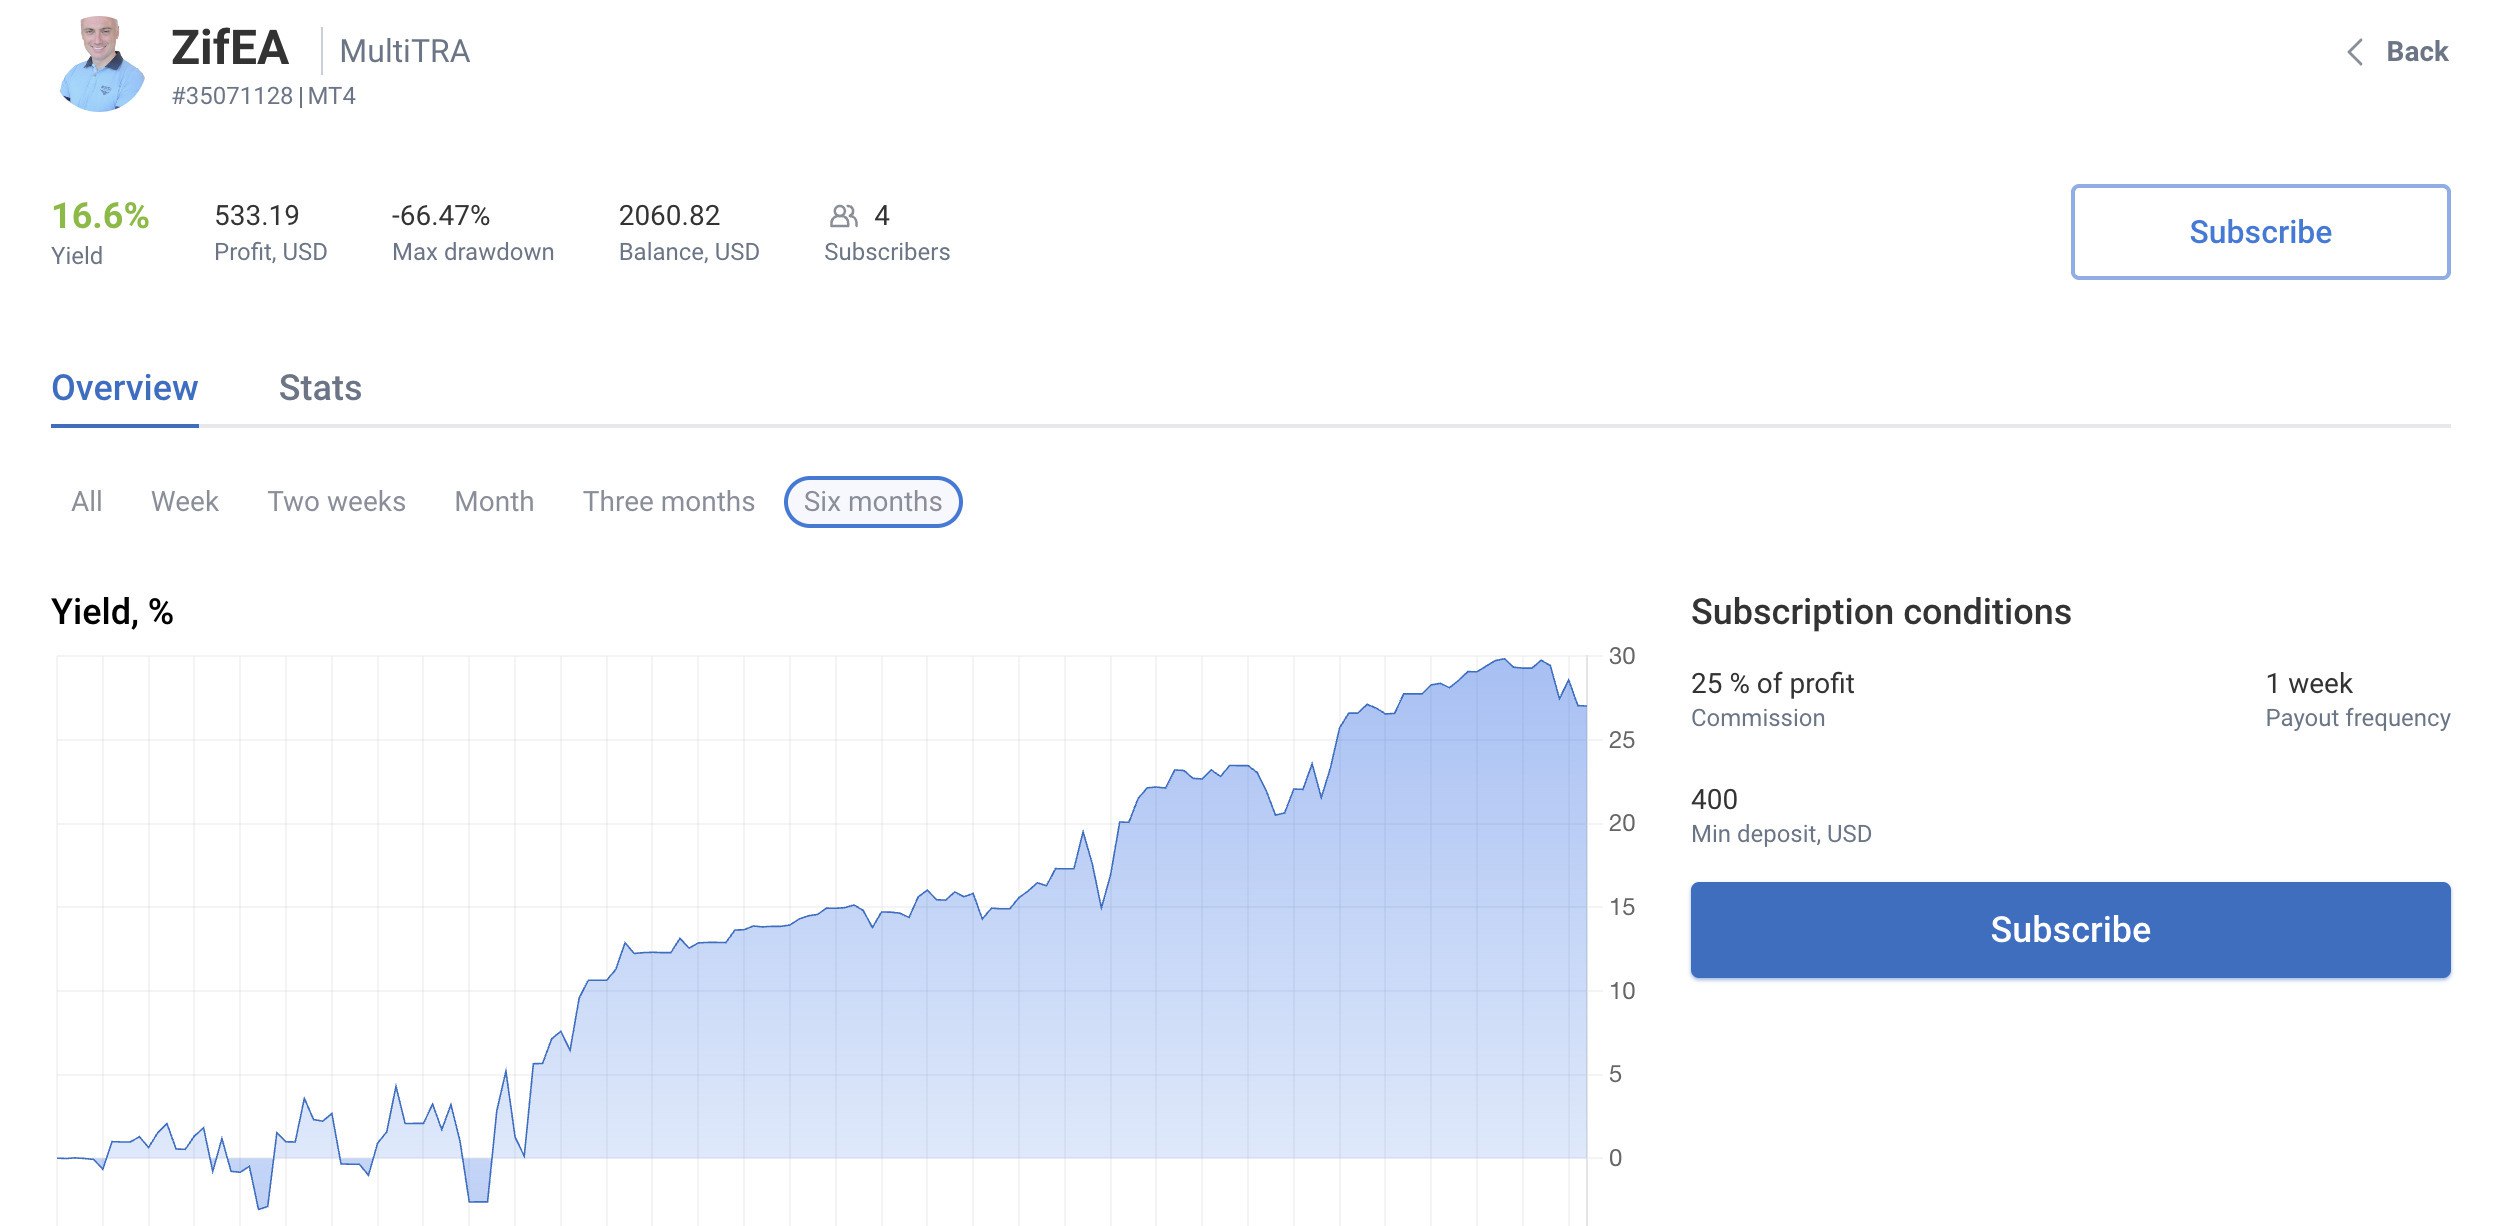The width and height of the screenshot is (2494, 1226).
Task: Select the Week time range
Action: pos(185,502)
